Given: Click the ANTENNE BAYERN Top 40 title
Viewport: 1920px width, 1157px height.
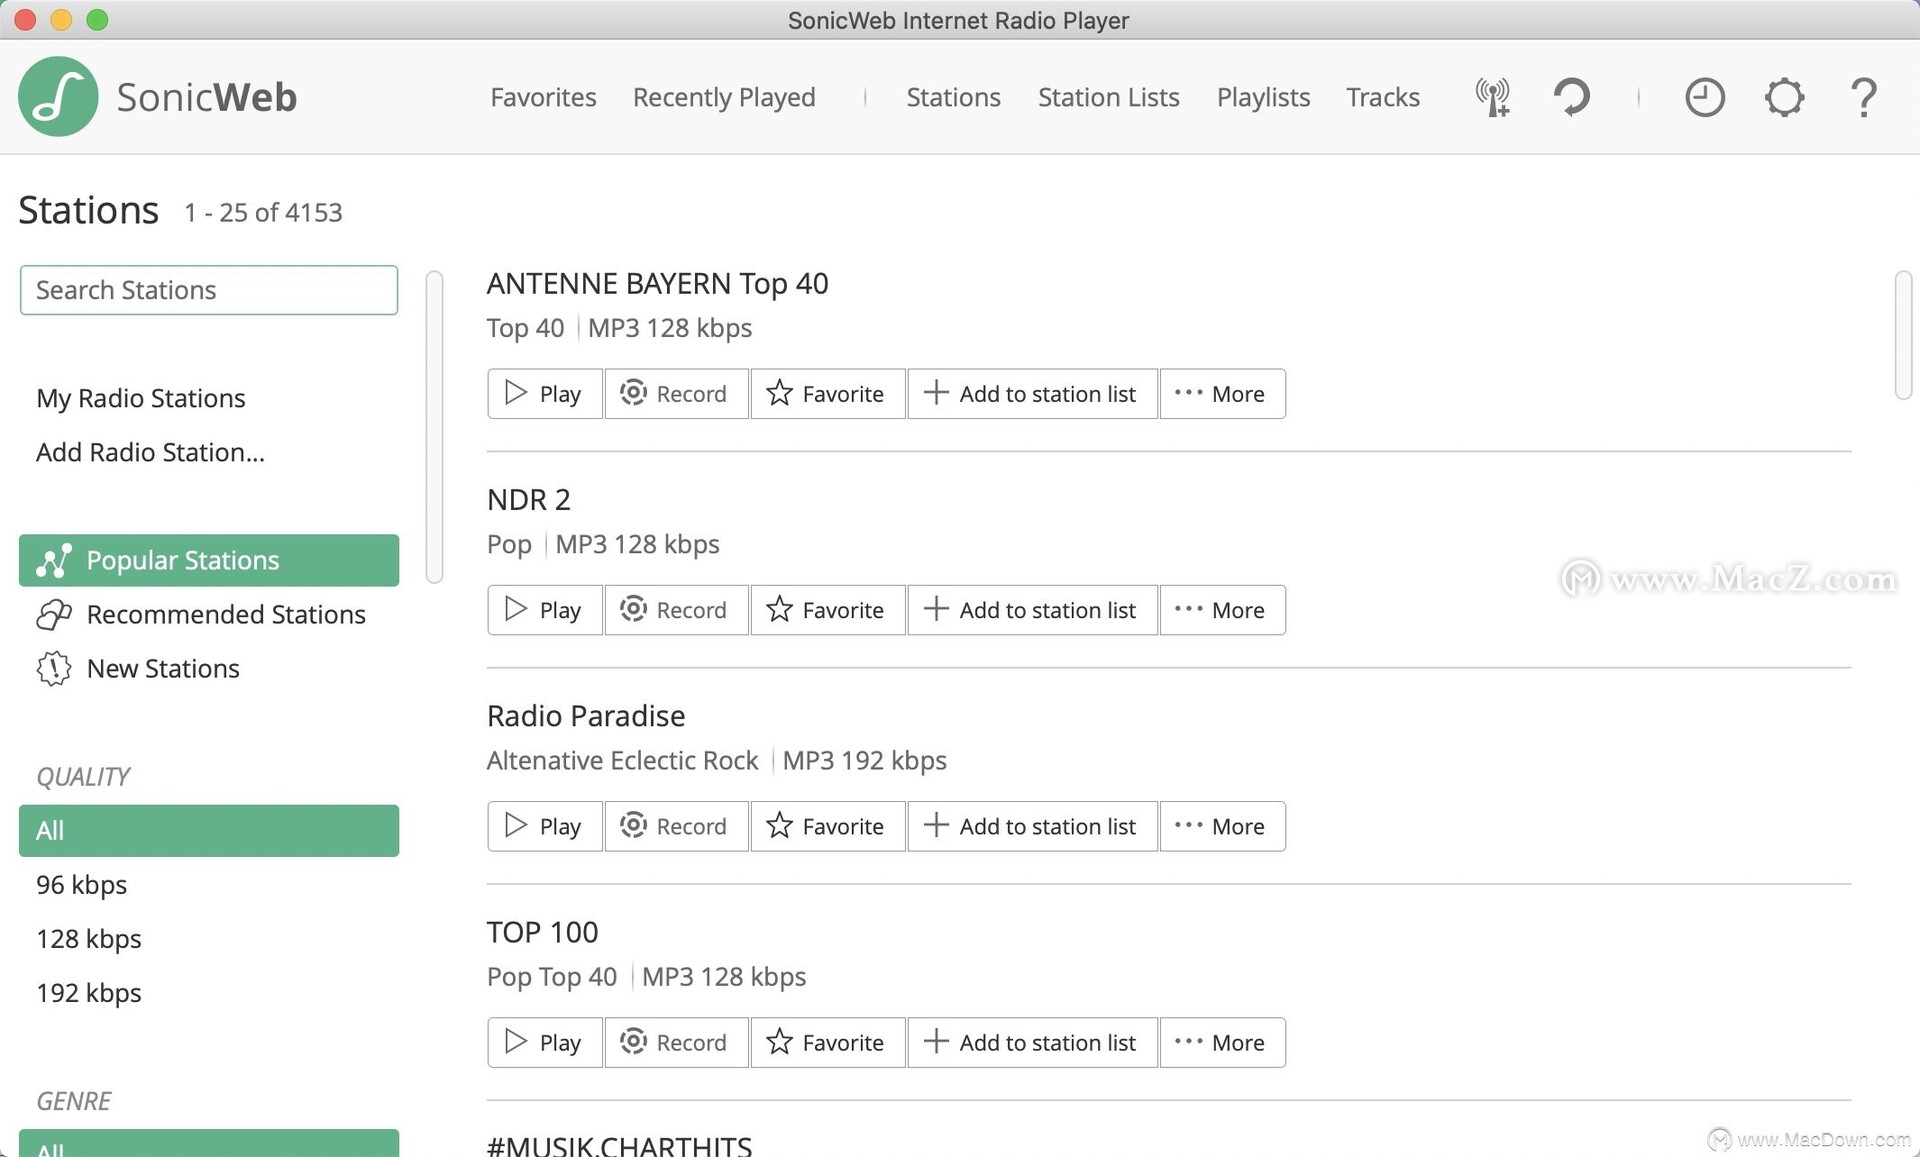Looking at the screenshot, I should (657, 284).
